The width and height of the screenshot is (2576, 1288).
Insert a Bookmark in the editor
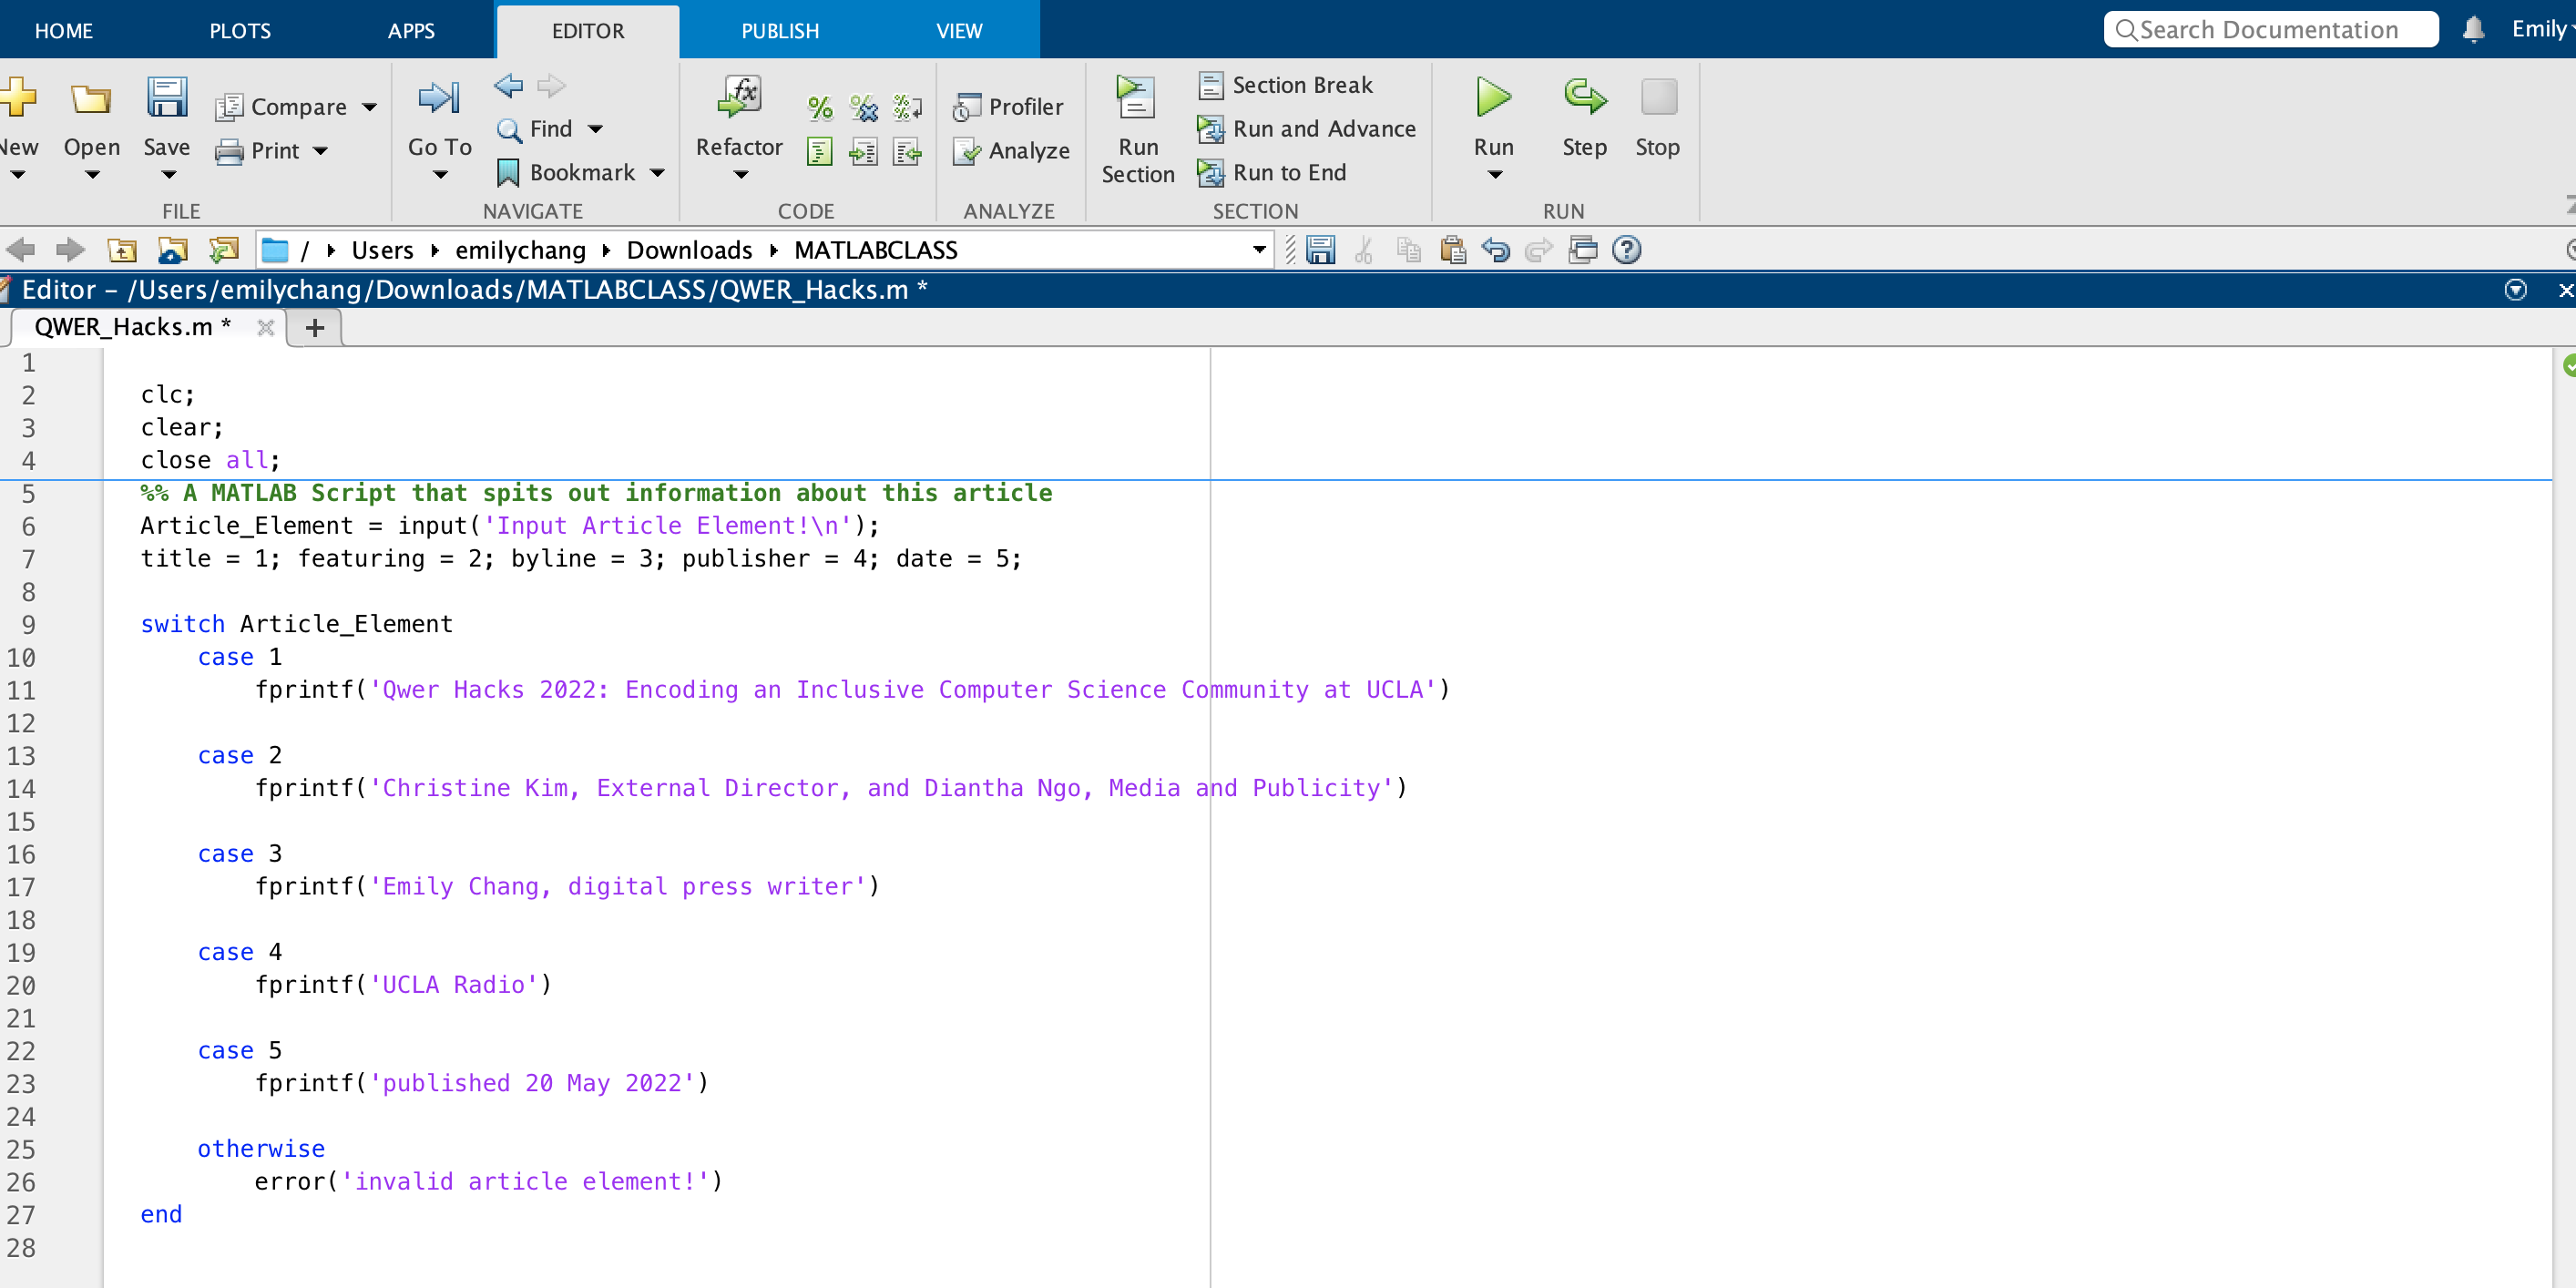[565, 171]
